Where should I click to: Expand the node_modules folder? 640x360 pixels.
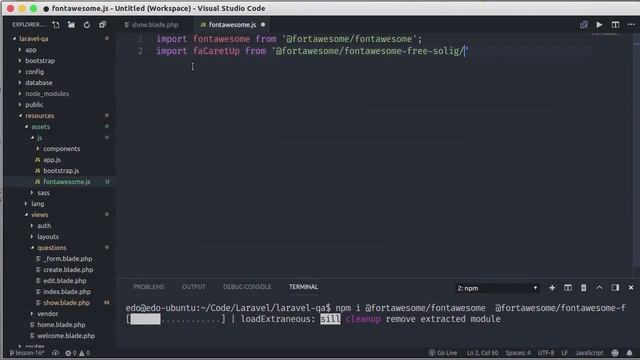point(47,94)
